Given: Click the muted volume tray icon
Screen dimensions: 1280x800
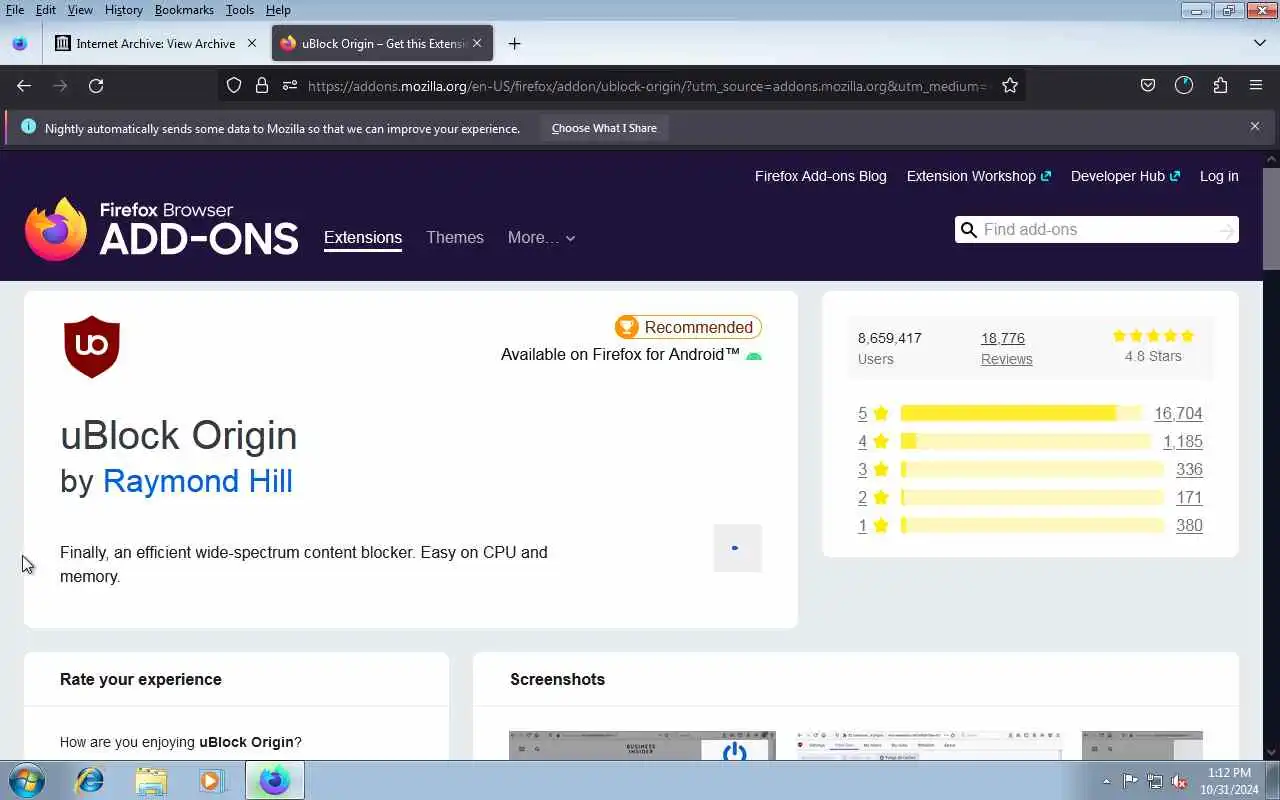Looking at the screenshot, I should click(1179, 781).
